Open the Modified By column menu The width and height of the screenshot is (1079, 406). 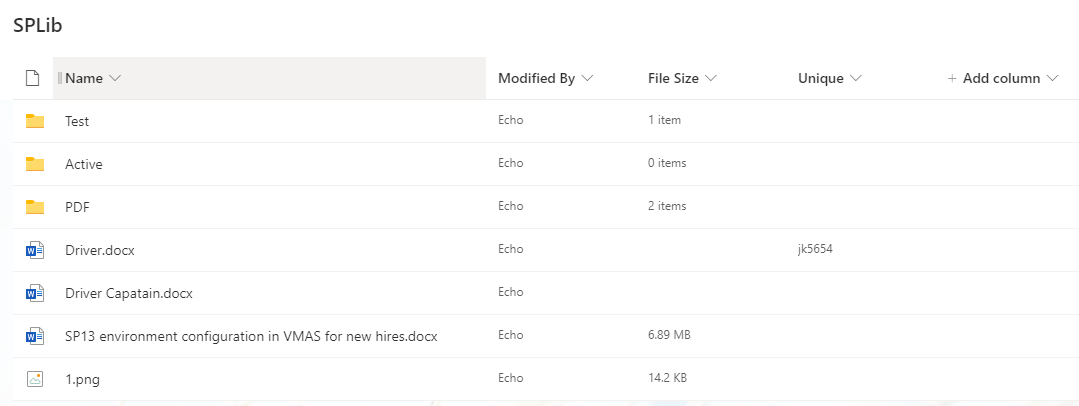587,78
